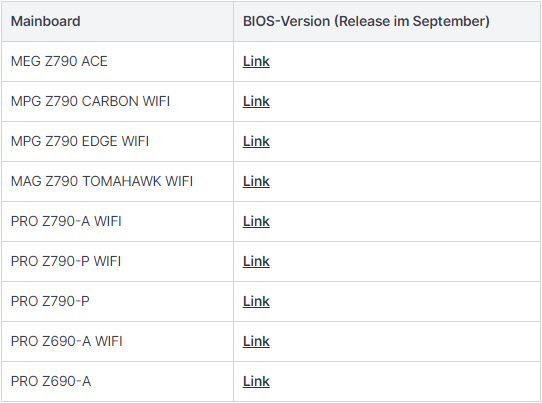
Task: Select the Mainboard column header
Action: (x=46, y=21)
